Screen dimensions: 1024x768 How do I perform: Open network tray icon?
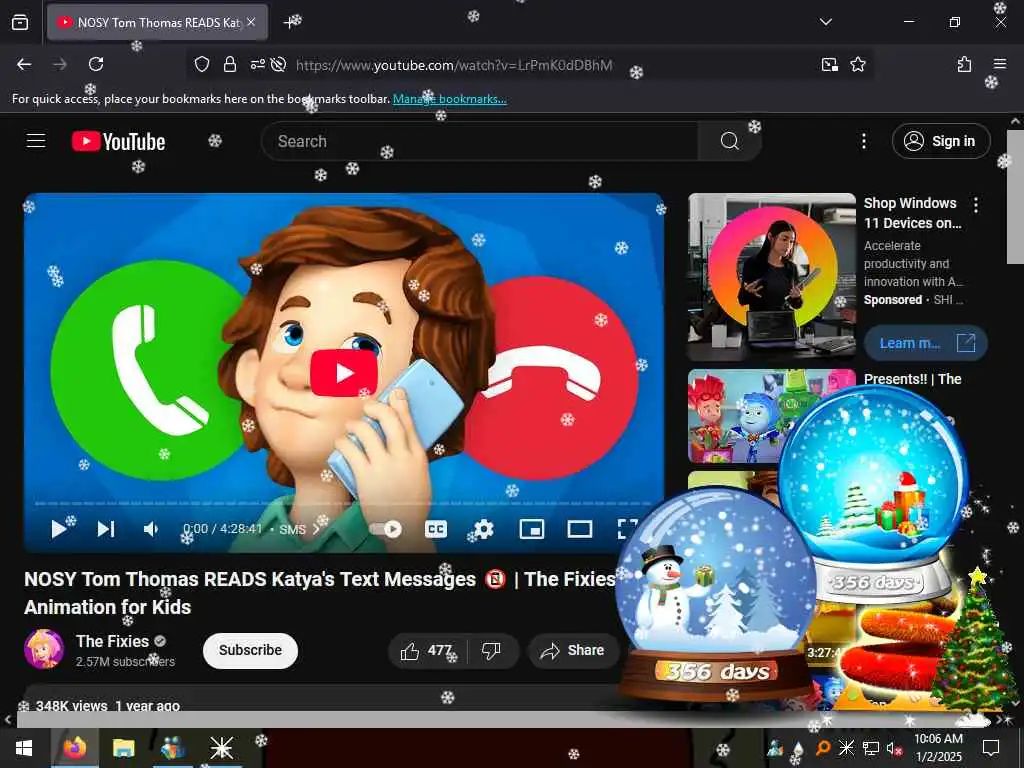pyautogui.click(x=871, y=748)
